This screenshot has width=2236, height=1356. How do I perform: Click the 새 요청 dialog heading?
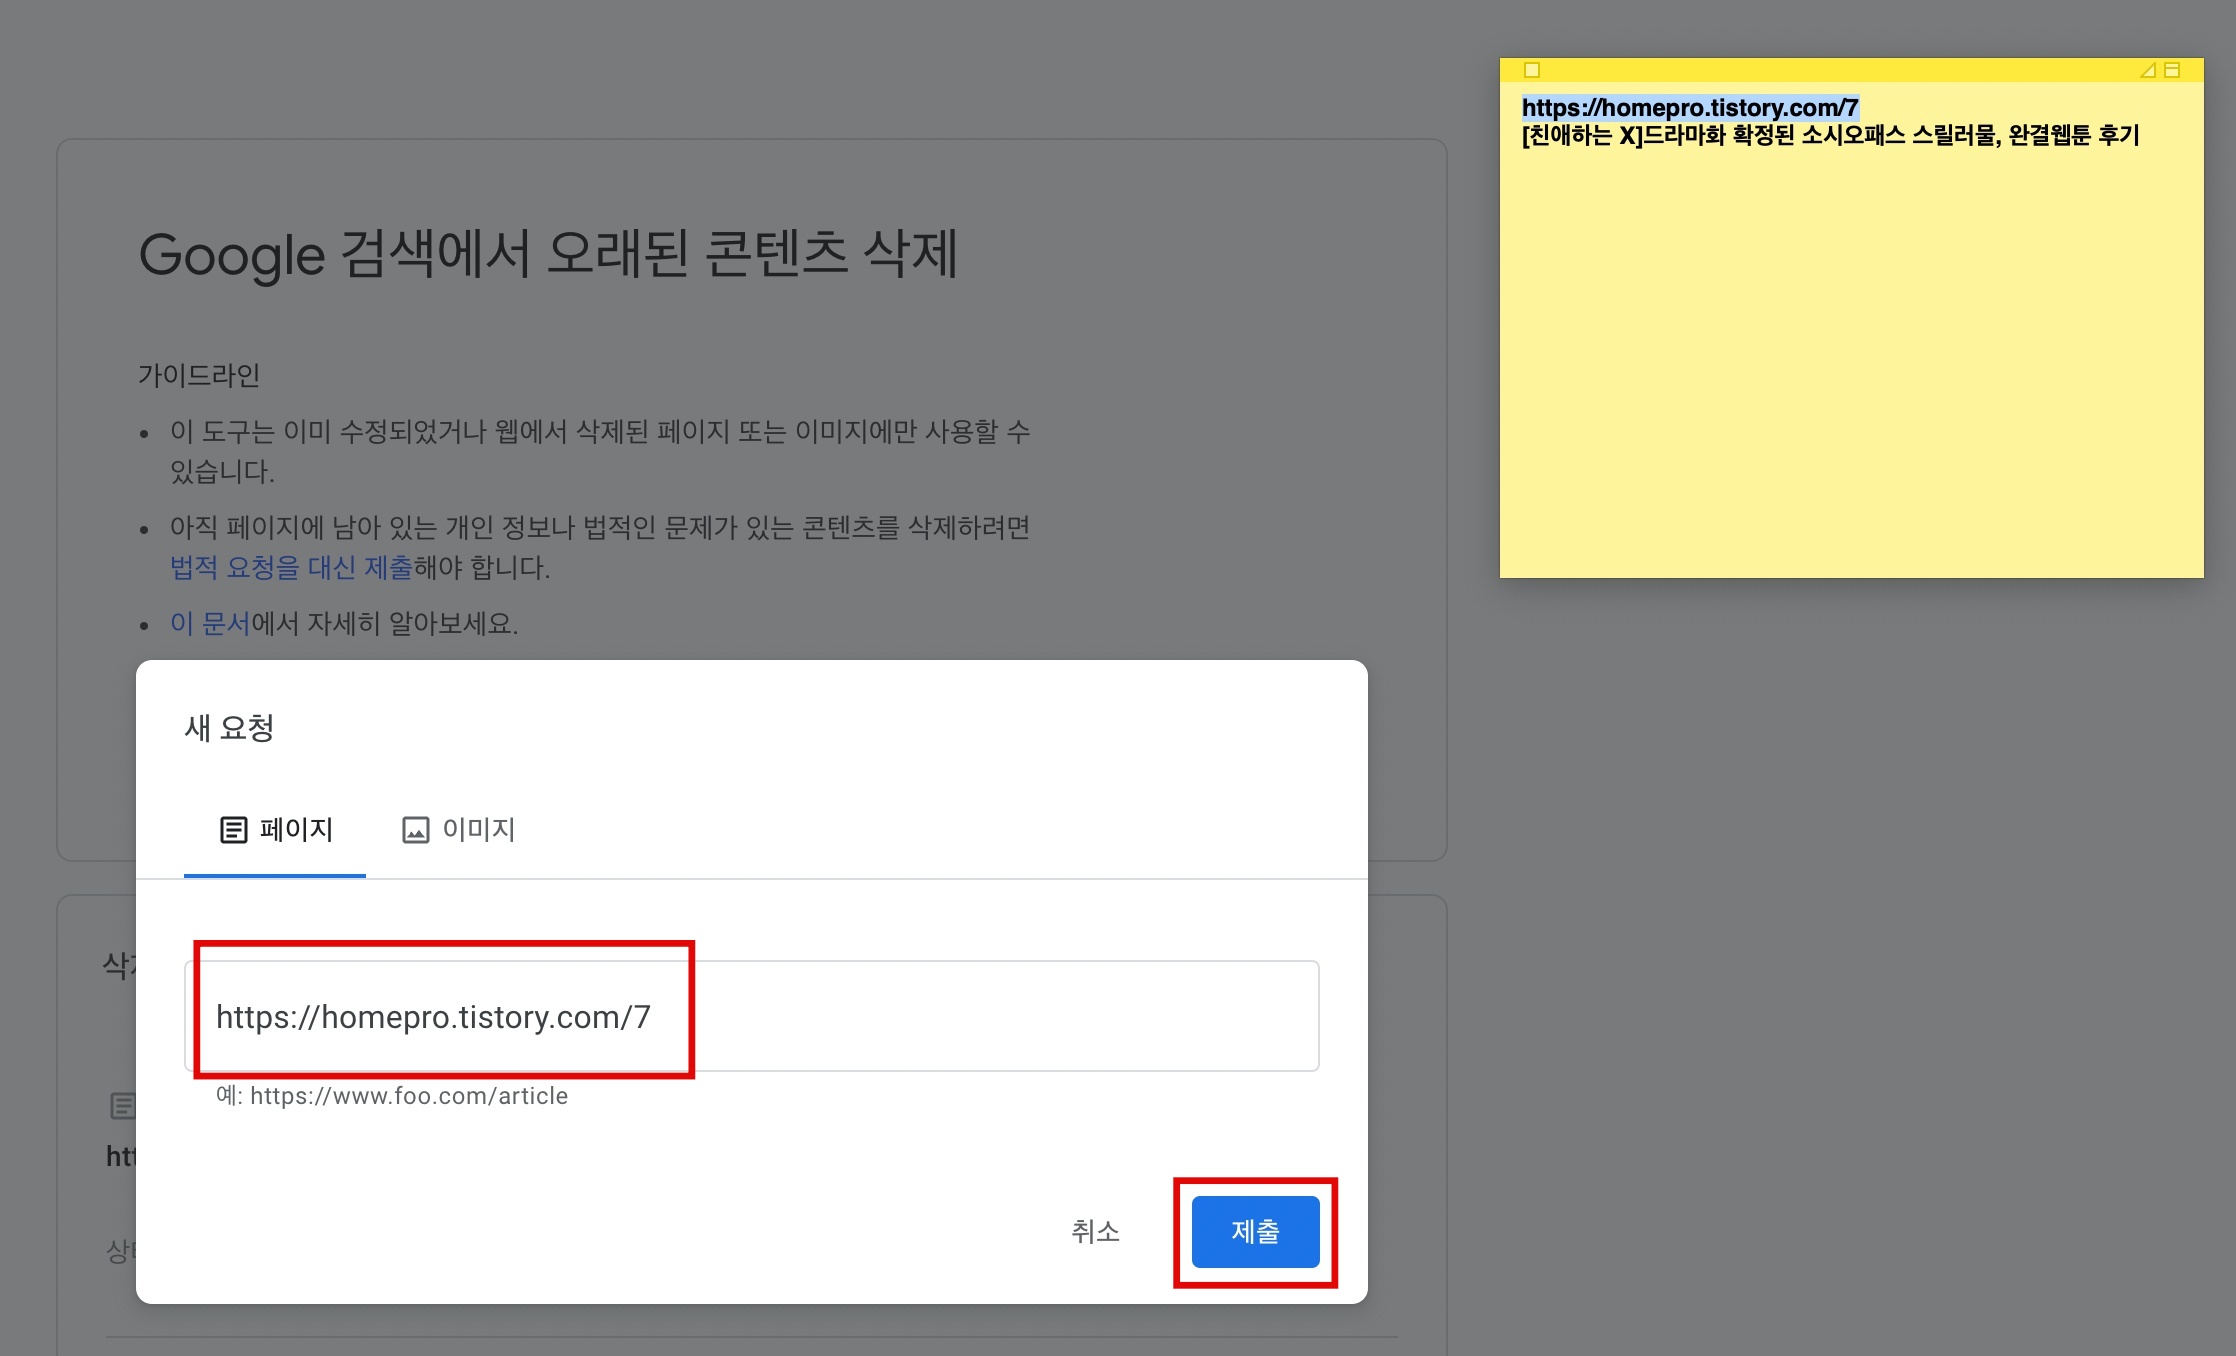[229, 727]
